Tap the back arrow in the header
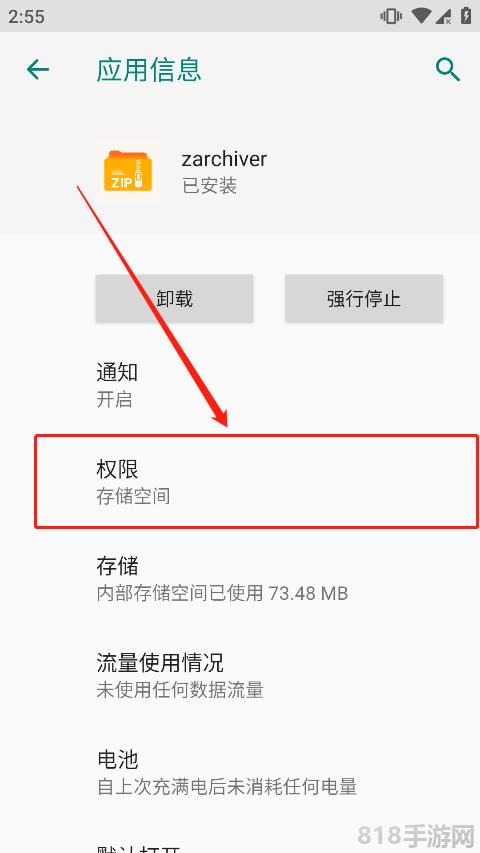This screenshot has width=480, height=853. click(38, 70)
